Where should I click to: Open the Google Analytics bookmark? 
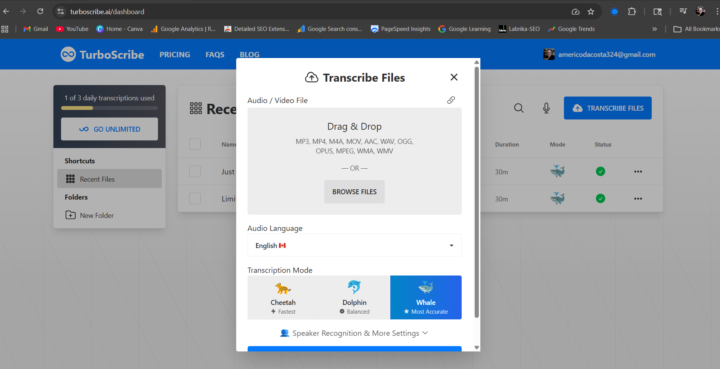point(183,28)
